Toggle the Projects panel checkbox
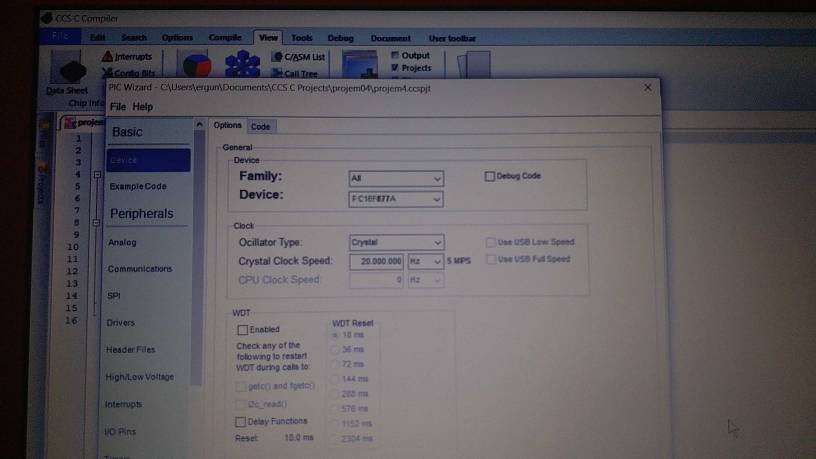816x459 pixels. tap(395, 68)
